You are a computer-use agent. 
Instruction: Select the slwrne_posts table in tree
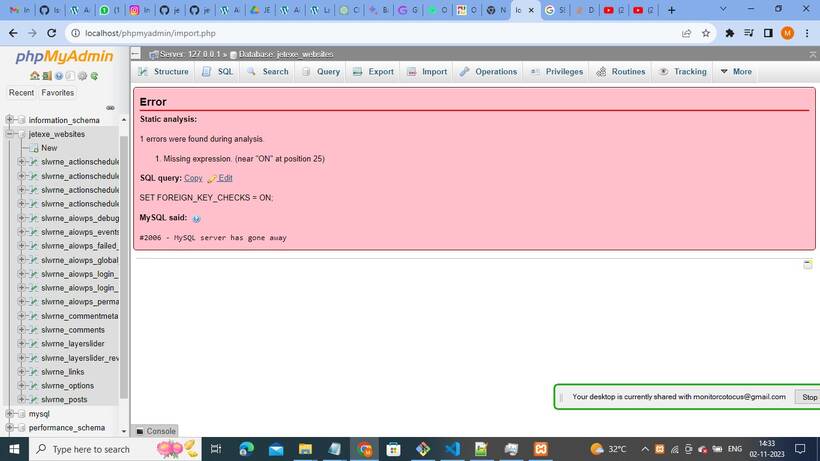[64, 400]
